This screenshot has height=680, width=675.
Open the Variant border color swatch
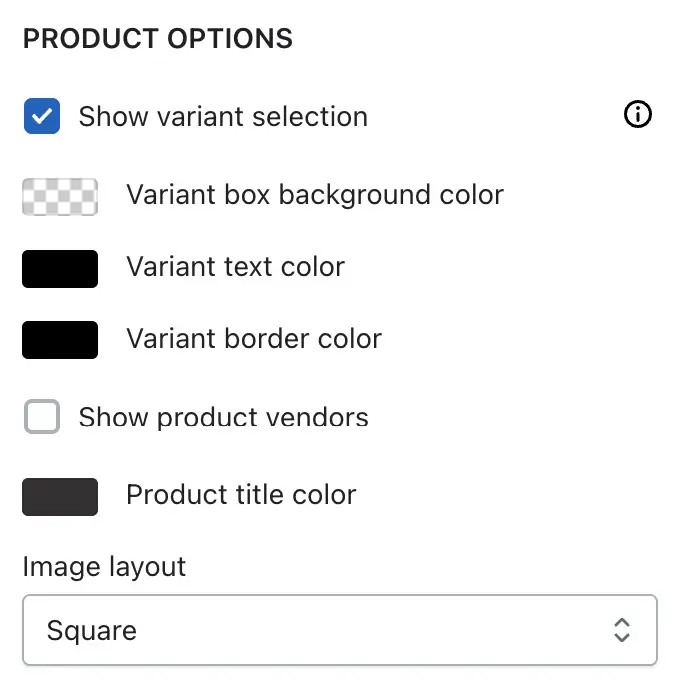[x=60, y=340]
